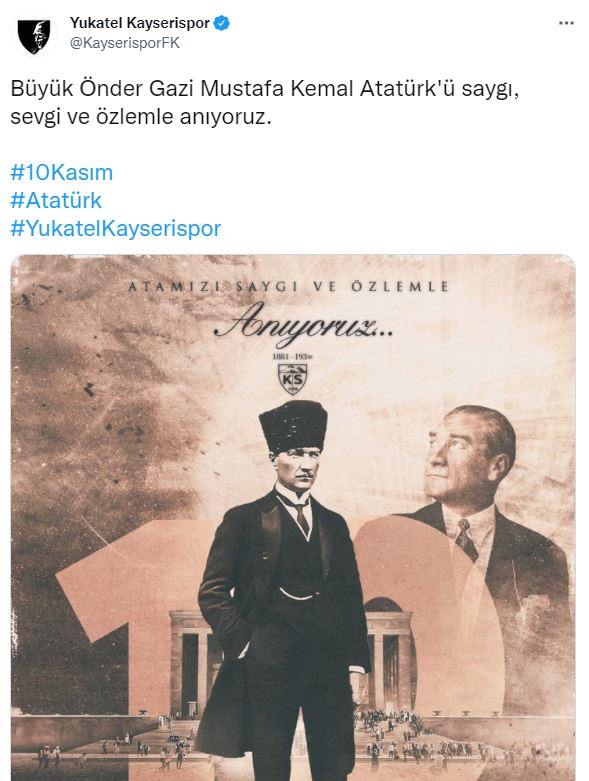
Task: Click the standing figure wearing the kalpak hat
Action: click(283, 588)
